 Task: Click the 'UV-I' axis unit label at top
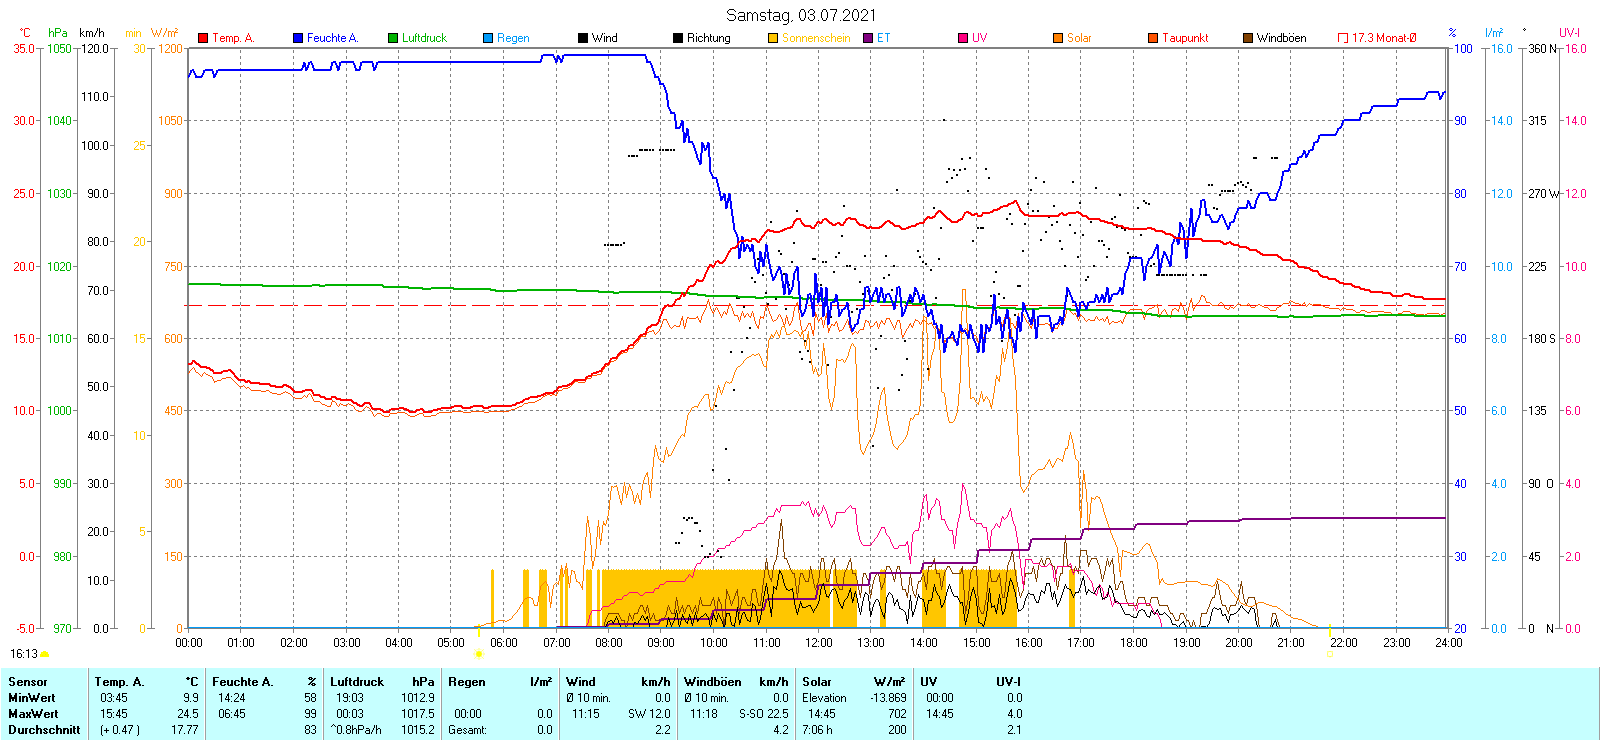1570,33
